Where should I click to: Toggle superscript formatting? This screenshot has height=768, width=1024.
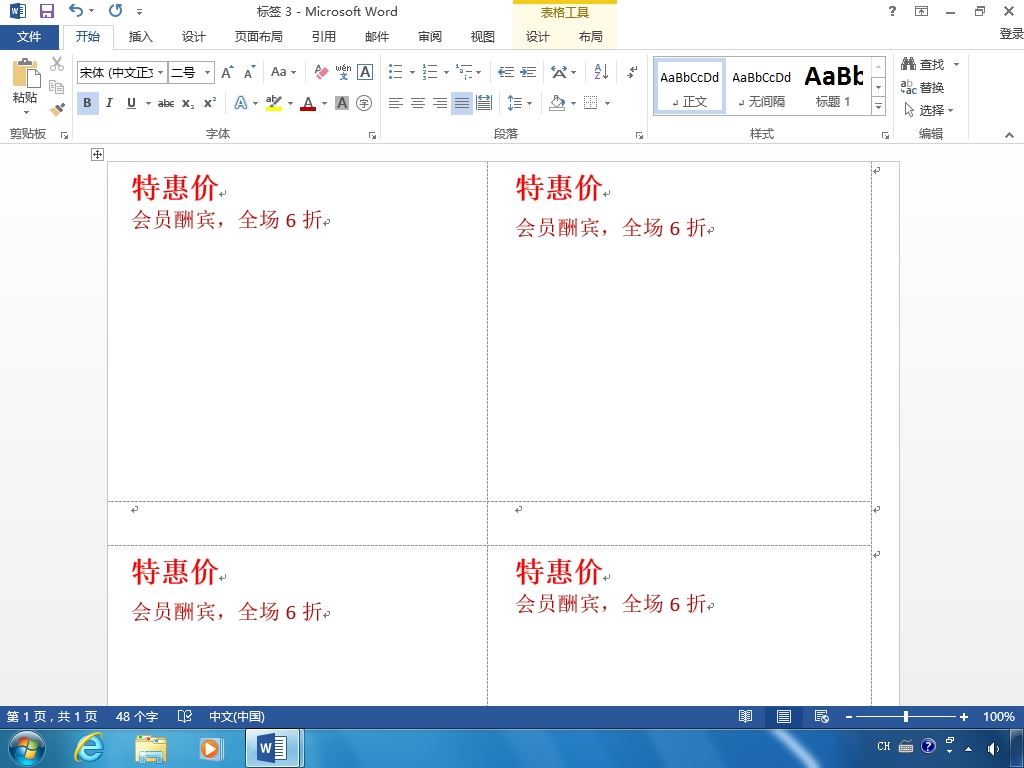point(210,103)
